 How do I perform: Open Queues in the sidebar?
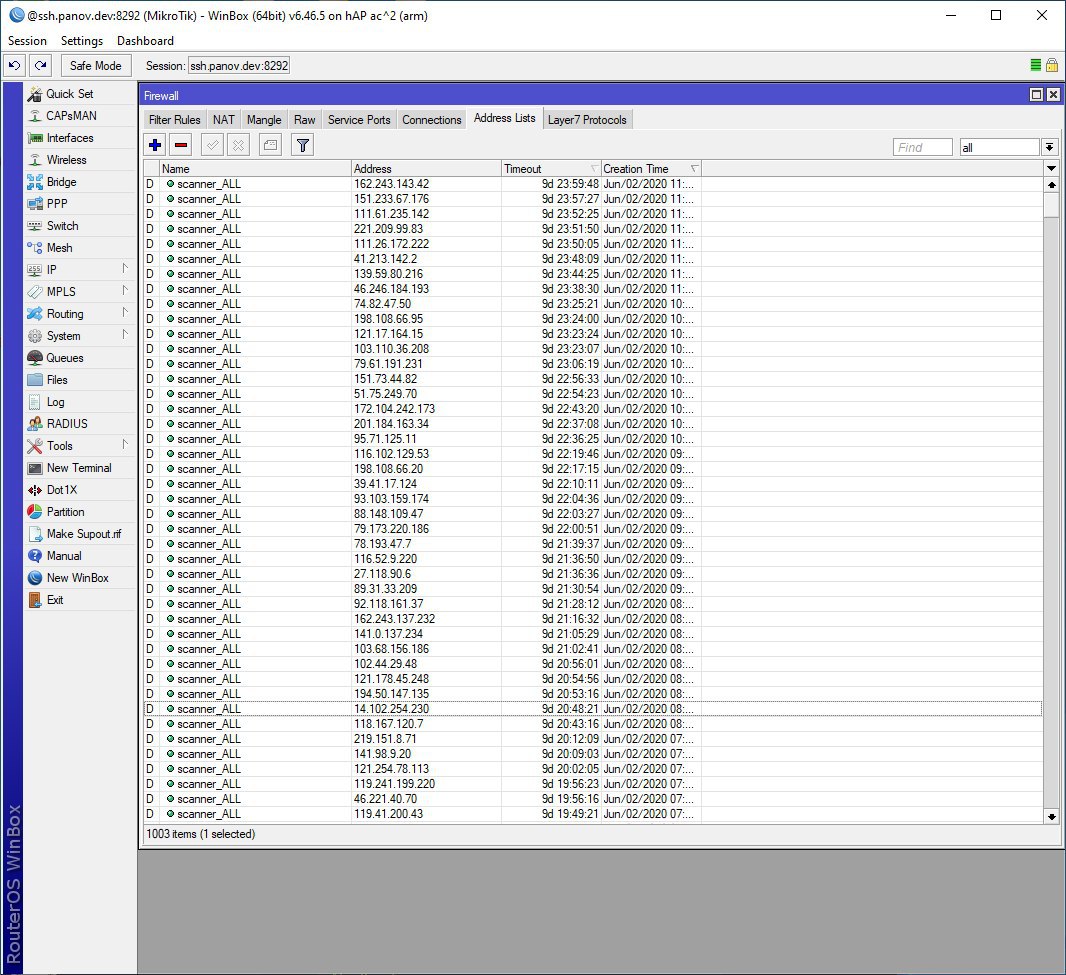pyautogui.click(x=80, y=358)
